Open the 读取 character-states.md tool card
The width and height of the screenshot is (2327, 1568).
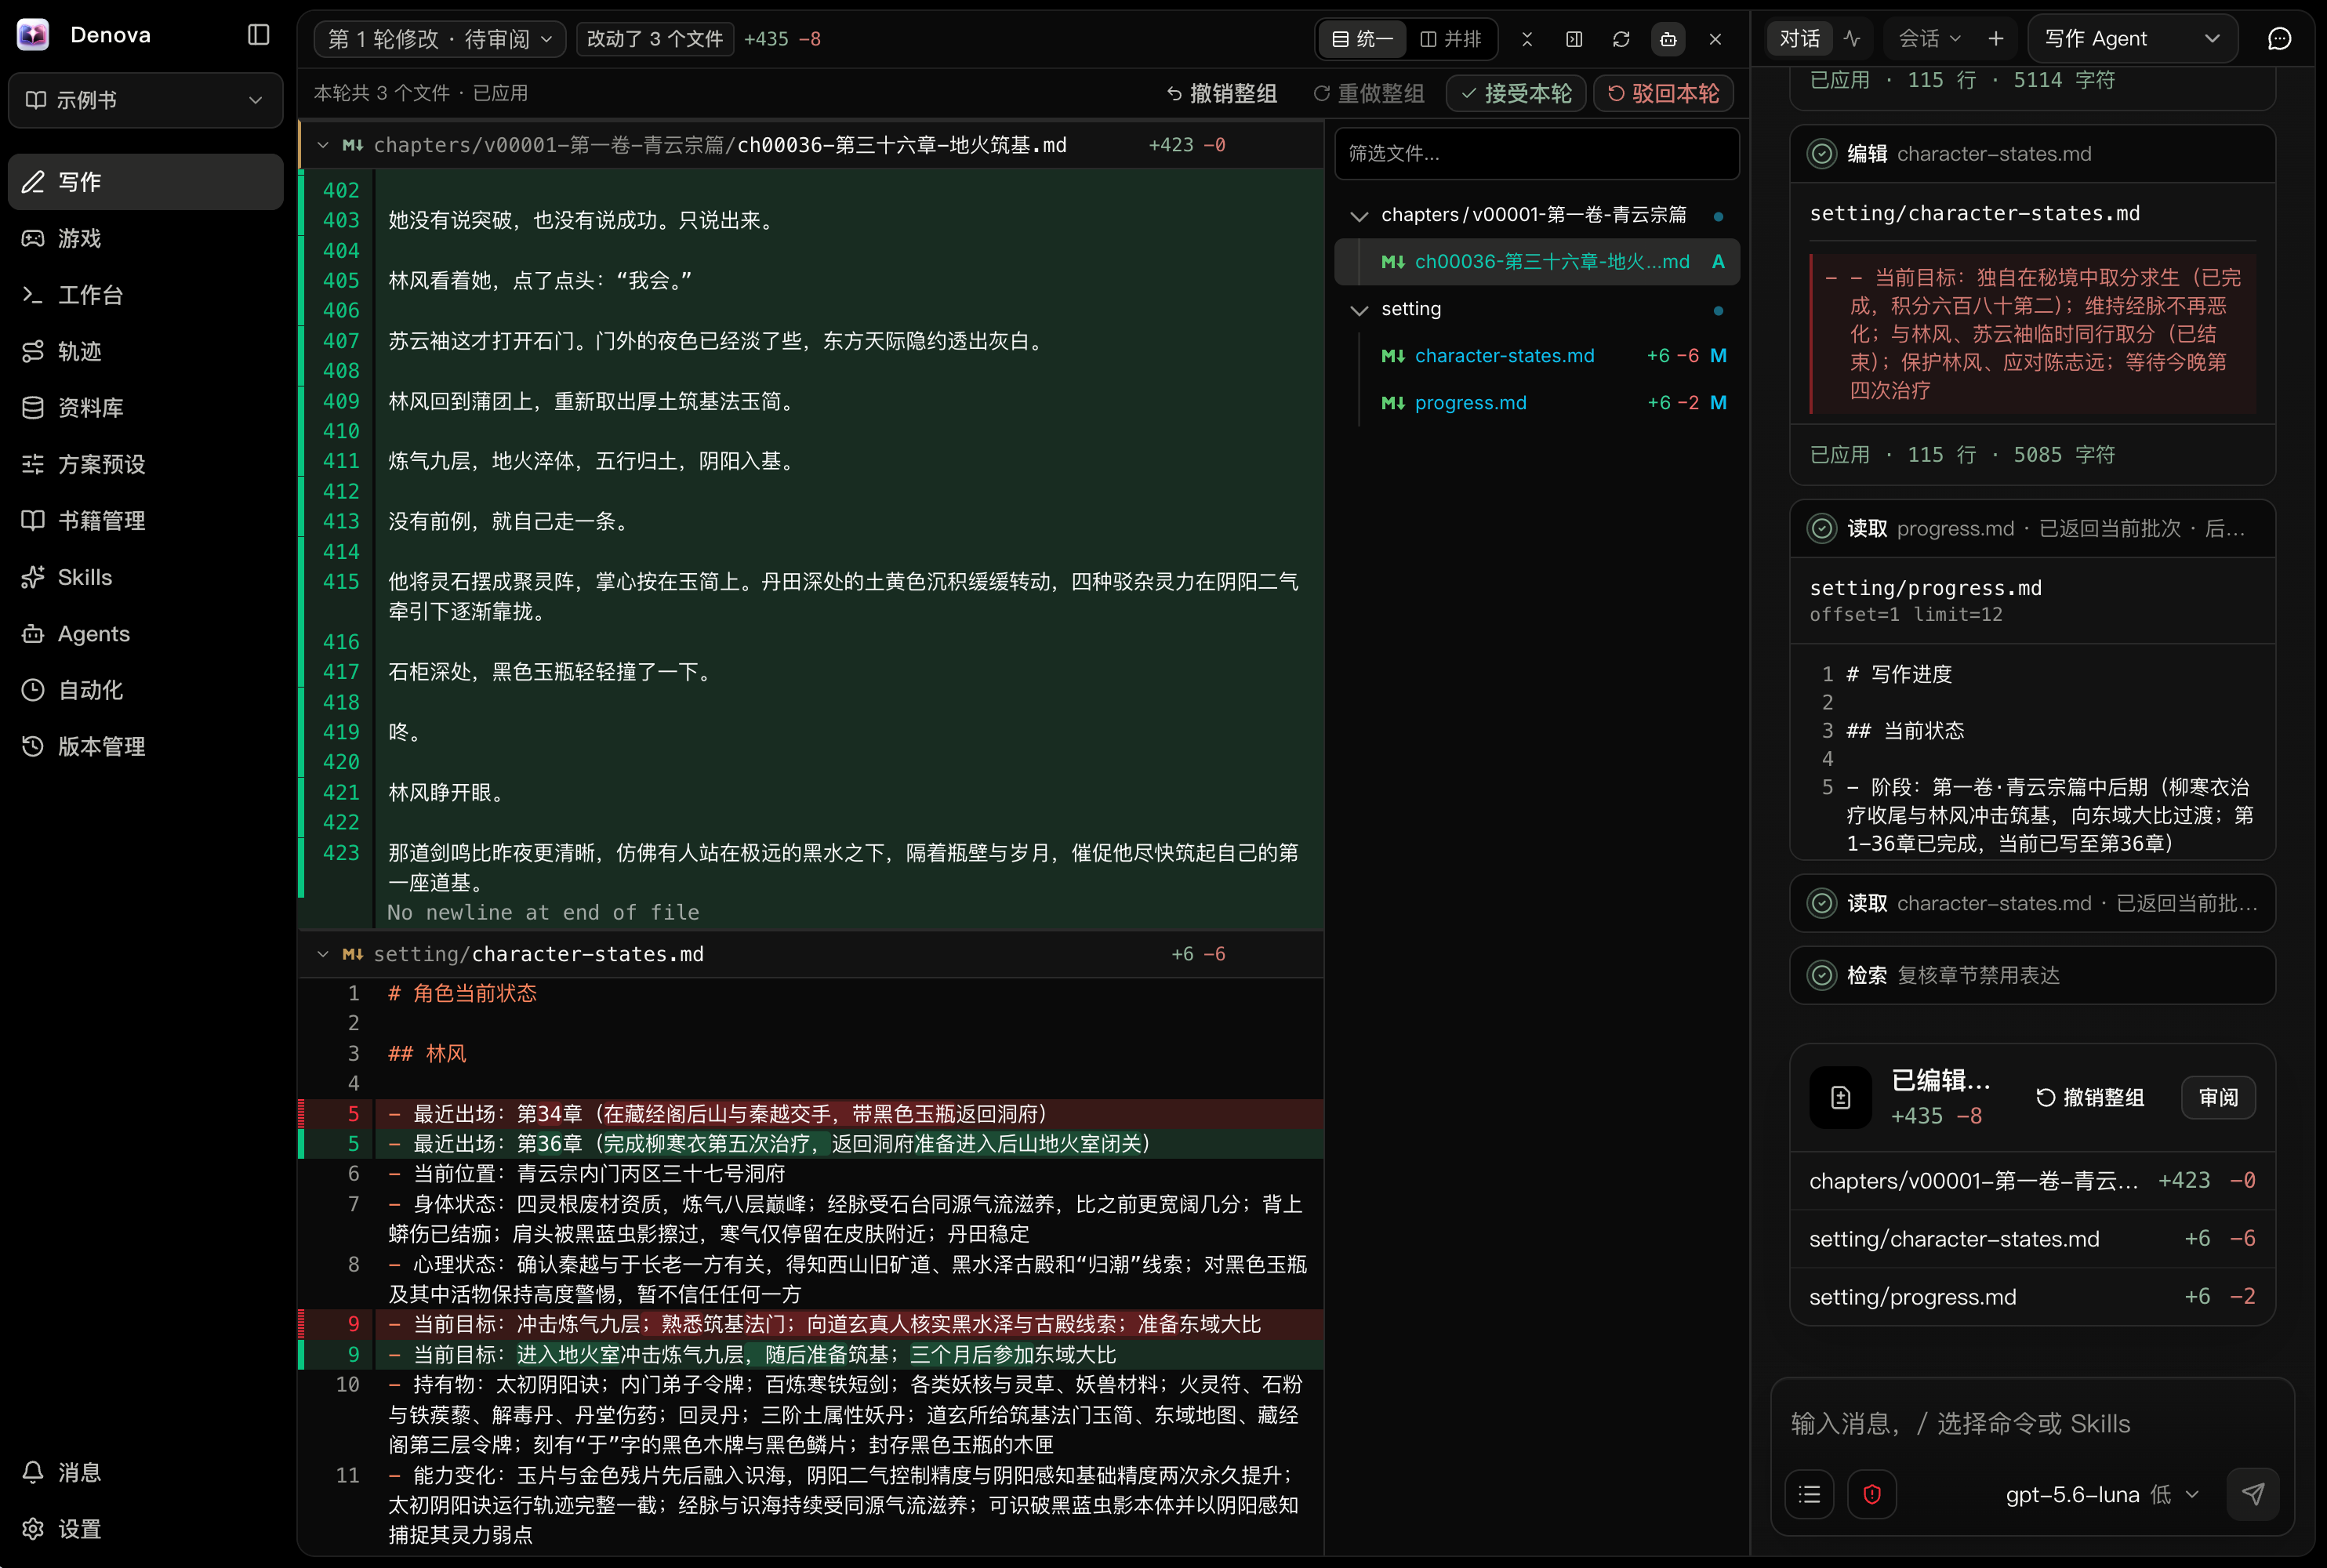click(2032, 903)
